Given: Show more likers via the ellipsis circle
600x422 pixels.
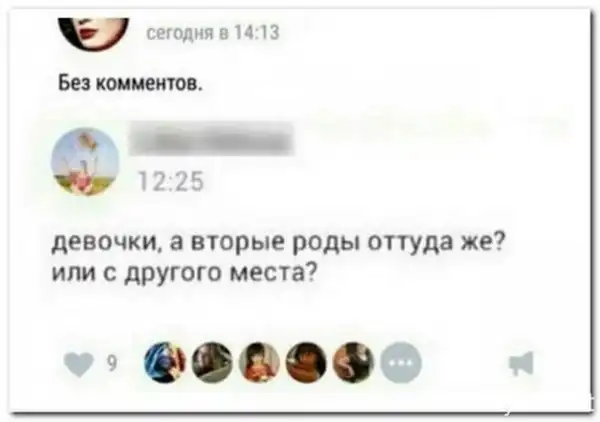Looking at the screenshot, I should click(x=401, y=363).
